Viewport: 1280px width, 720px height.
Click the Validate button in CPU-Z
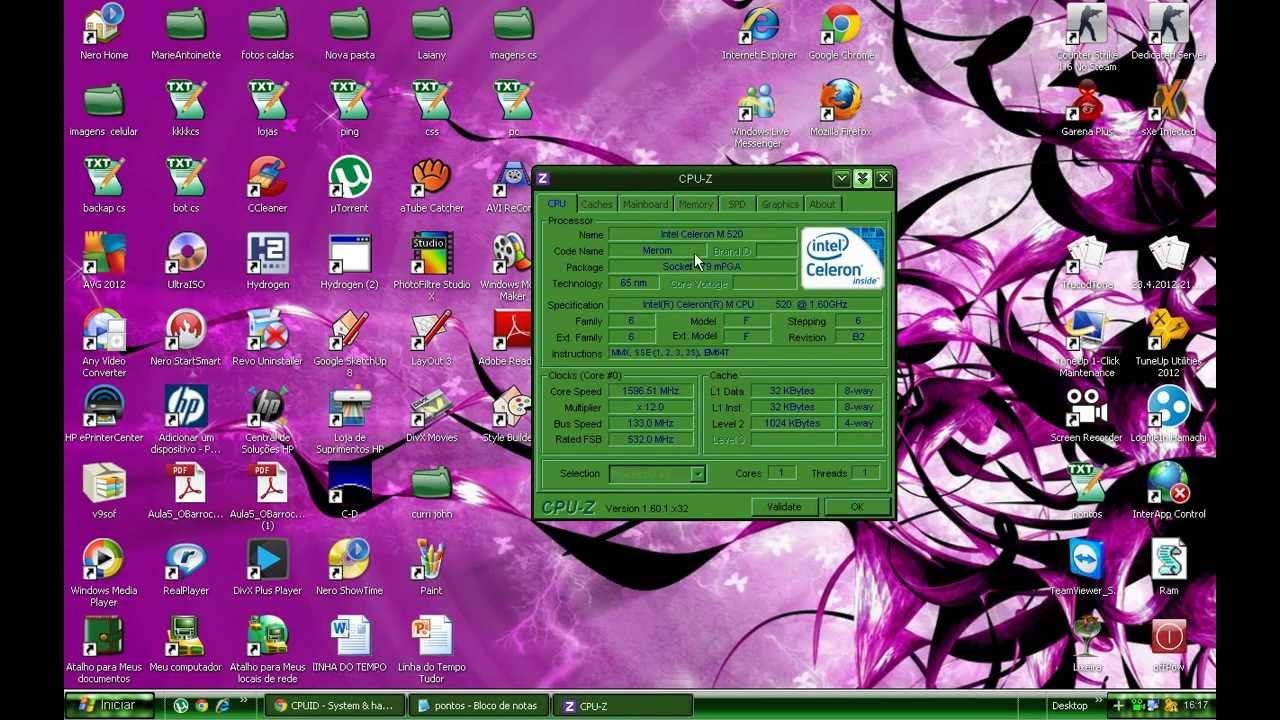pos(784,507)
